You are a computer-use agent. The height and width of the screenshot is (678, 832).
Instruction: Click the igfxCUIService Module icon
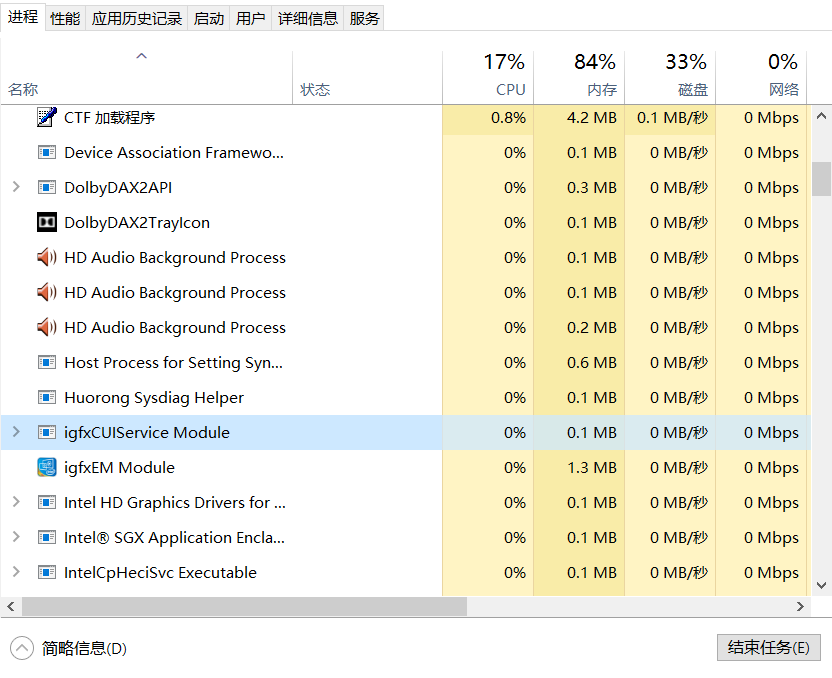click(47, 433)
